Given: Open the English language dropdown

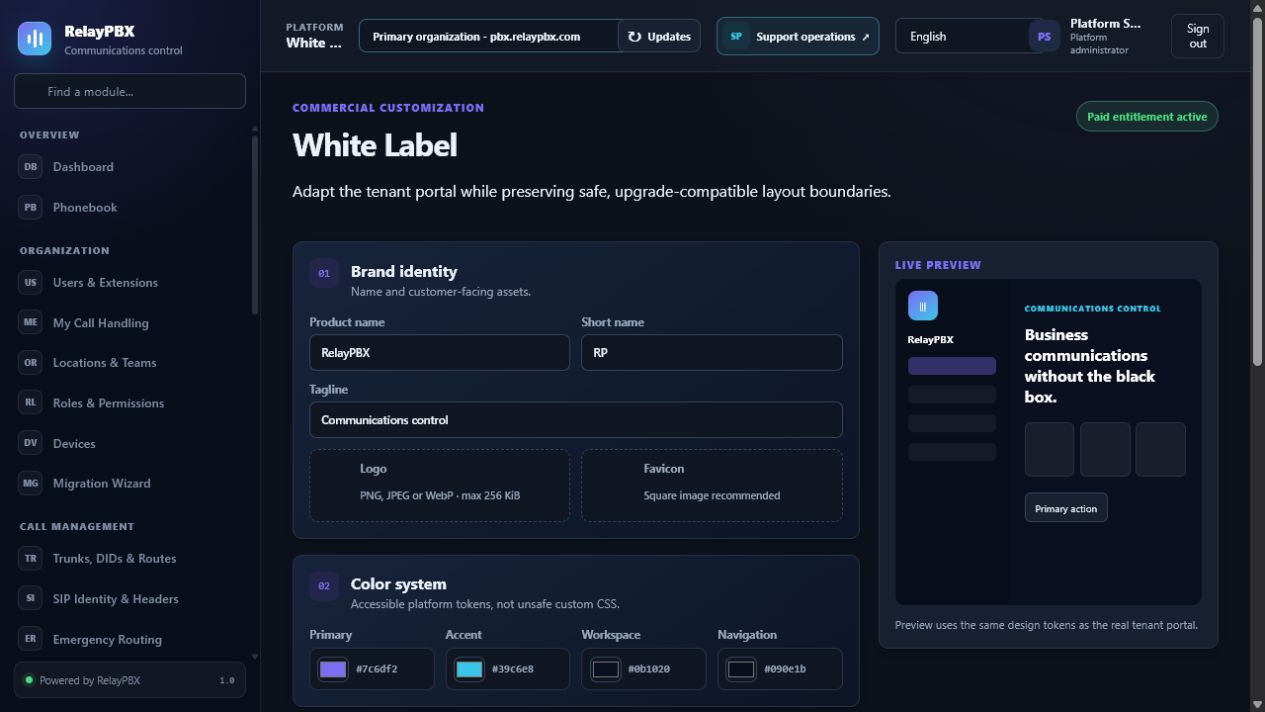Looking at the screenshot, I should click(x=962, y=36).
